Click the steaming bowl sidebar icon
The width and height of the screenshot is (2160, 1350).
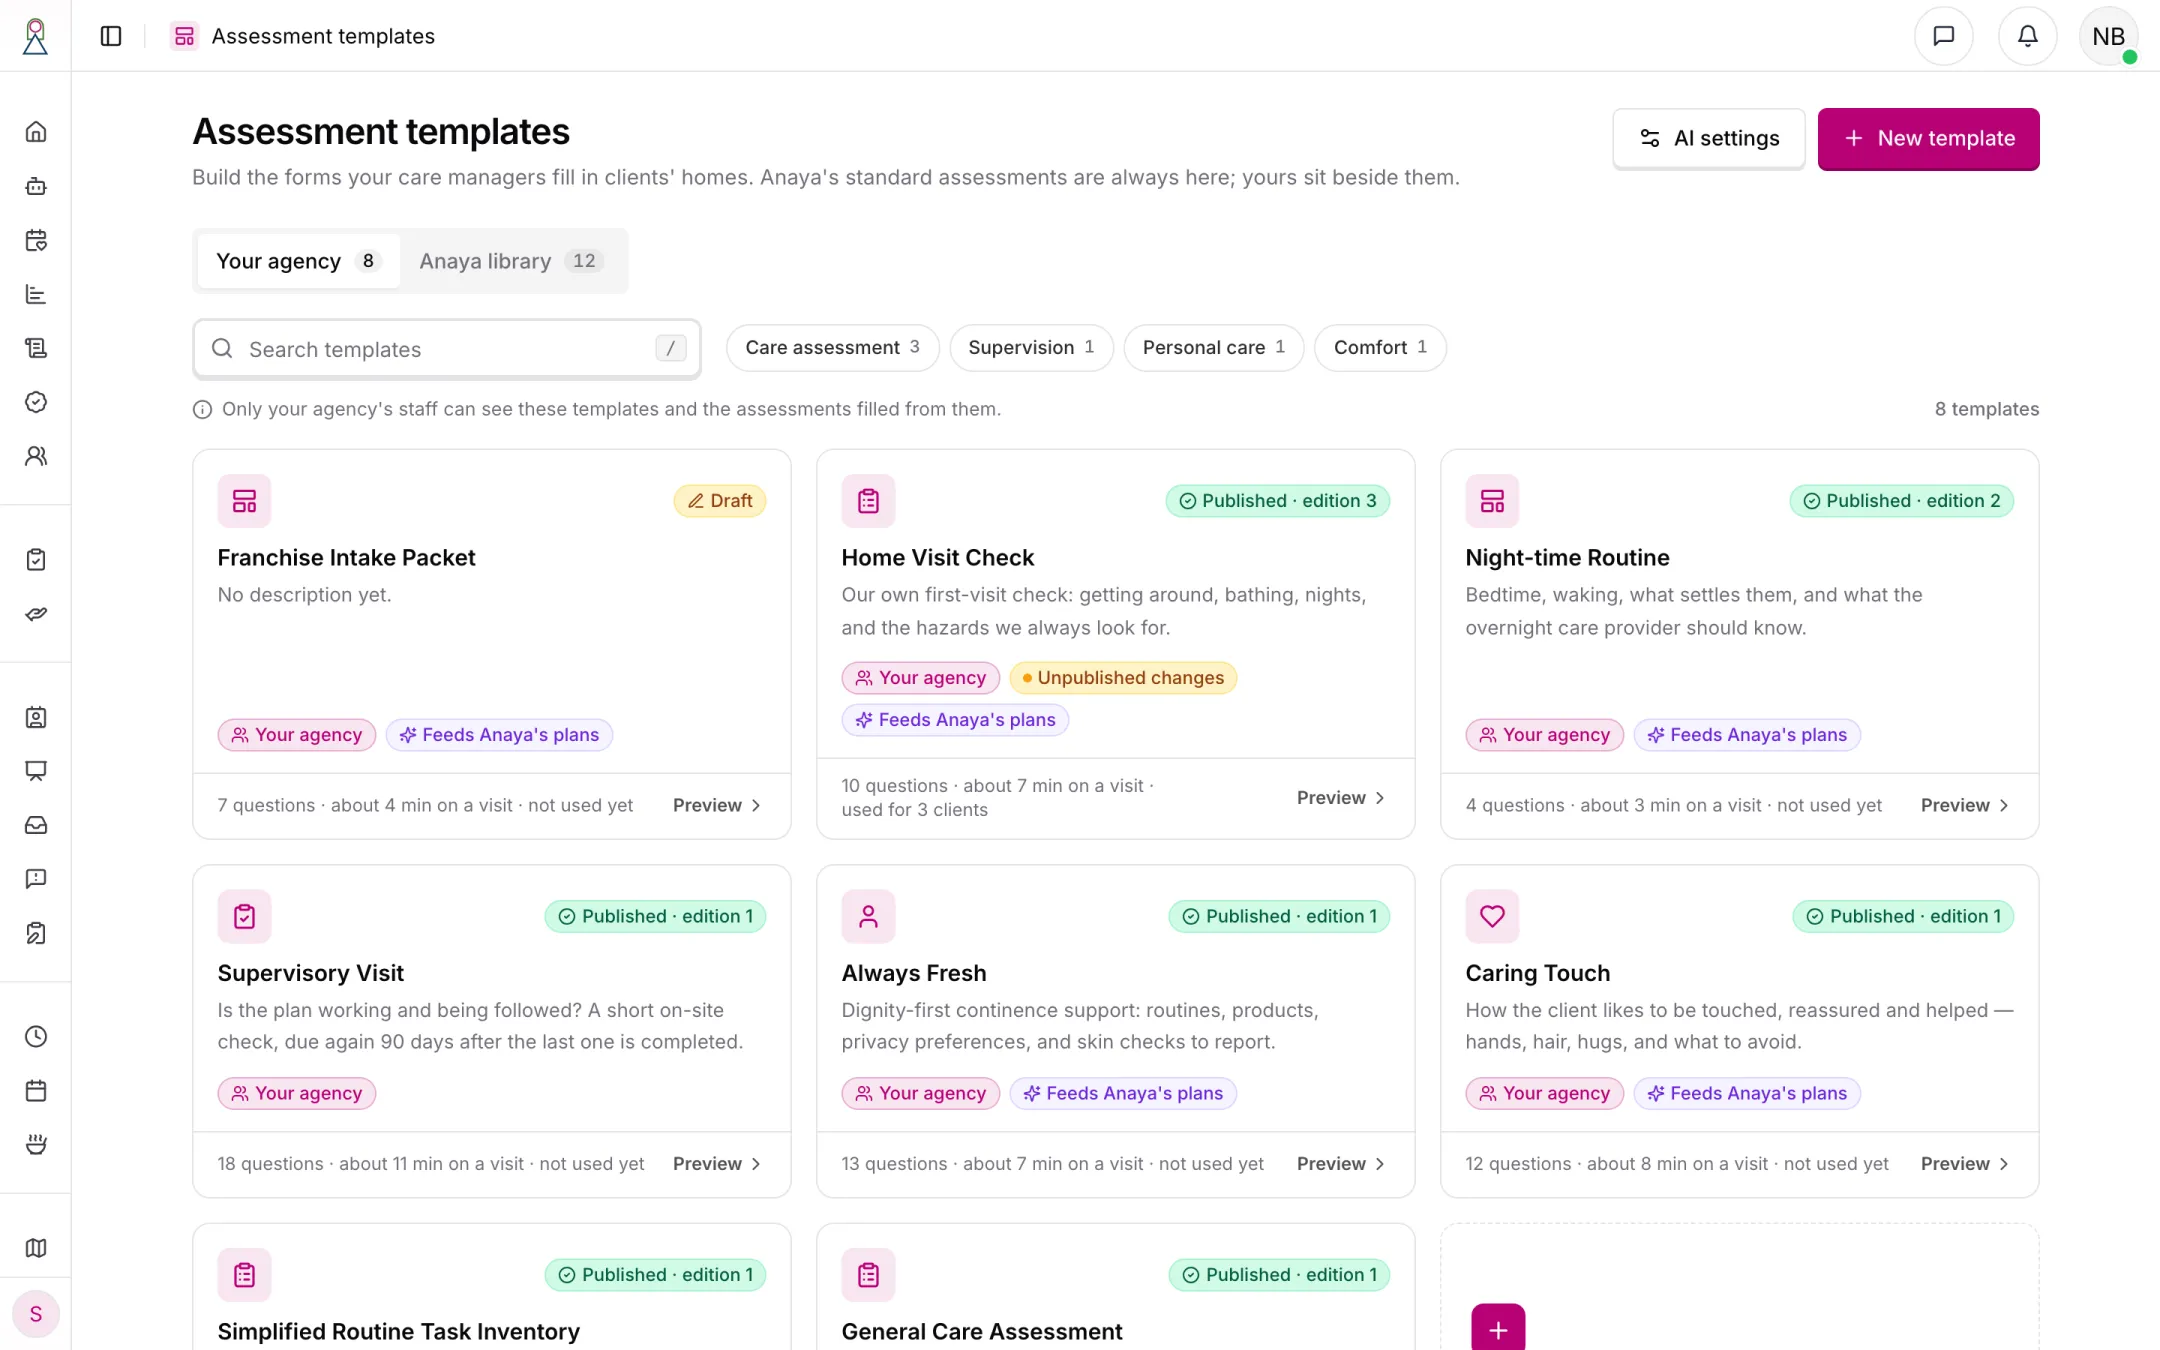click(36, 1145)
